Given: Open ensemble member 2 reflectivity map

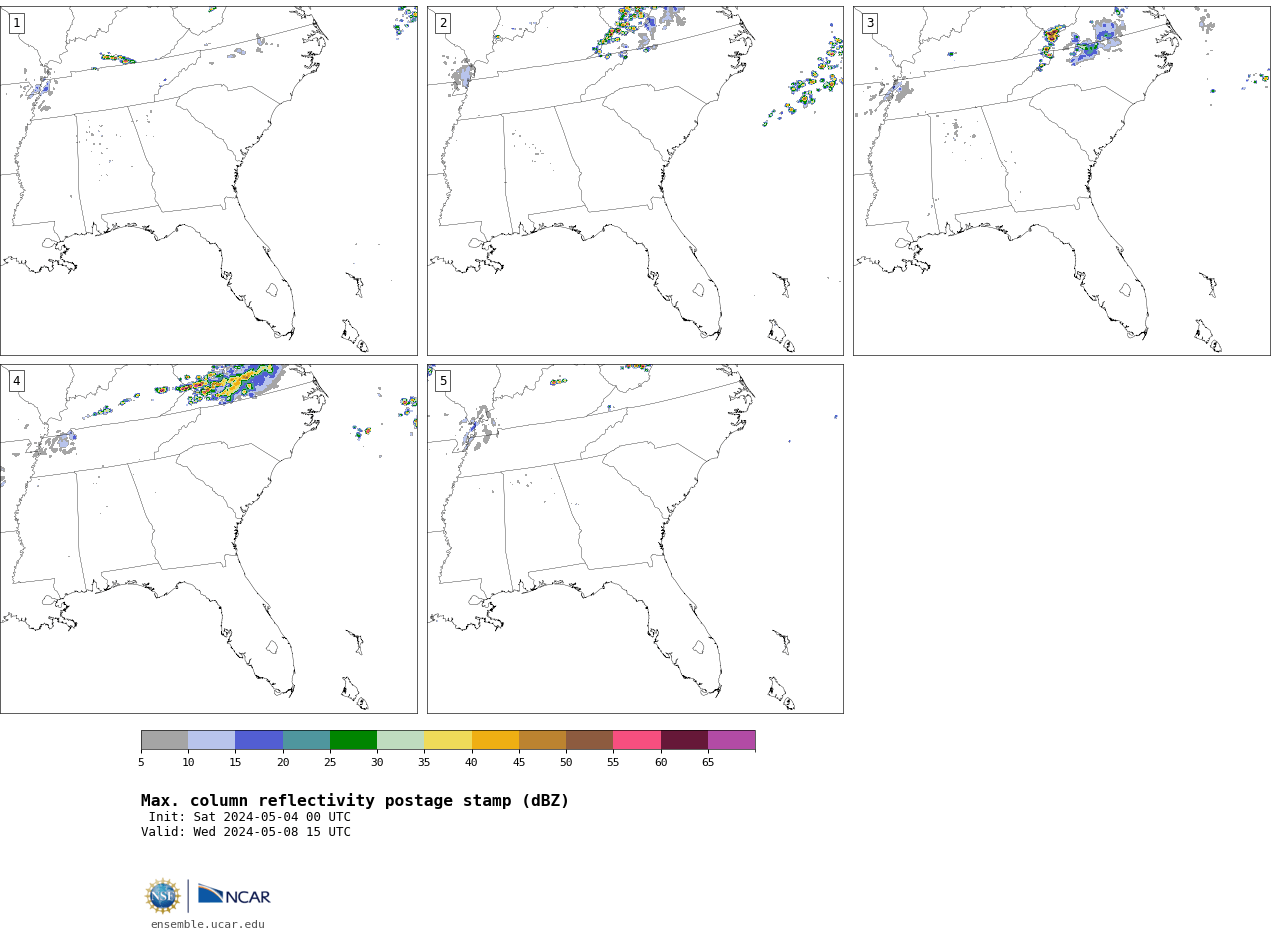Looking at the screenshot, I should click(x=635, y=181).
